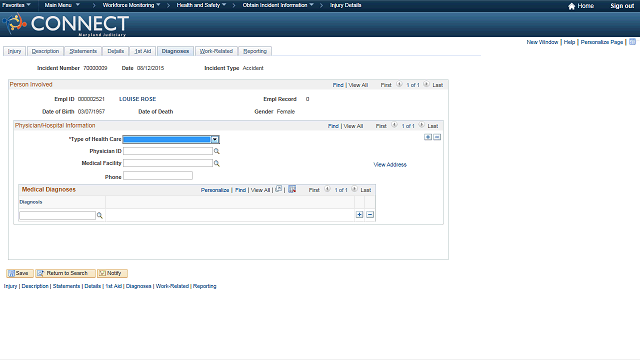The height and width of the screenshot is (360, 640).
Task: Switch to the Injury tab
Action: pos(15,51)
